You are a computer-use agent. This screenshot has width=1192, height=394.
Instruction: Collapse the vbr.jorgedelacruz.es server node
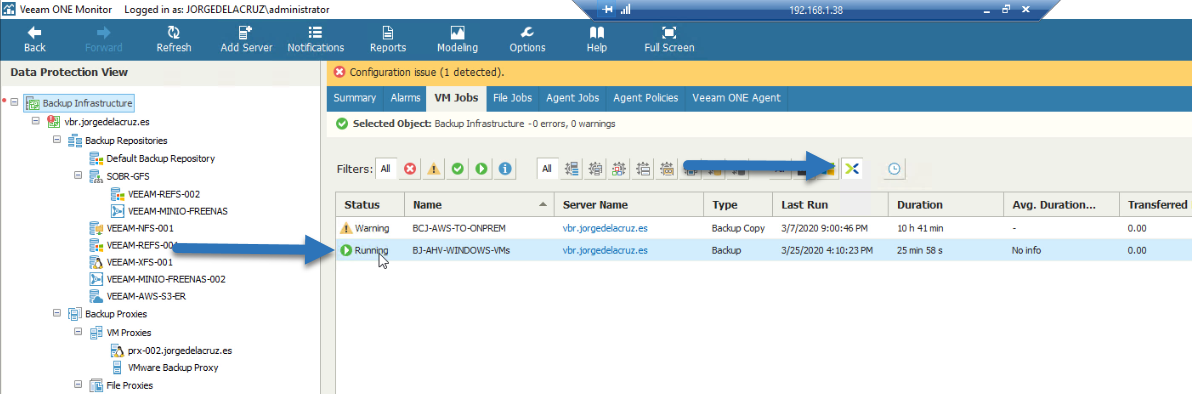tap(36, 121)
